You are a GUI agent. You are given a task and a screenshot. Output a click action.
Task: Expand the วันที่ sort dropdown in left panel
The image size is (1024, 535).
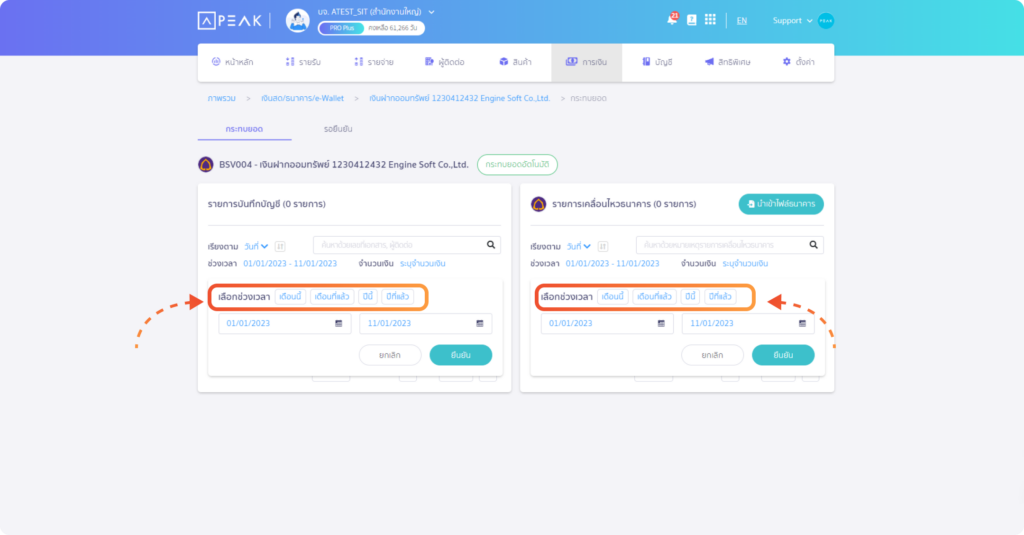(x=257, y=246)
